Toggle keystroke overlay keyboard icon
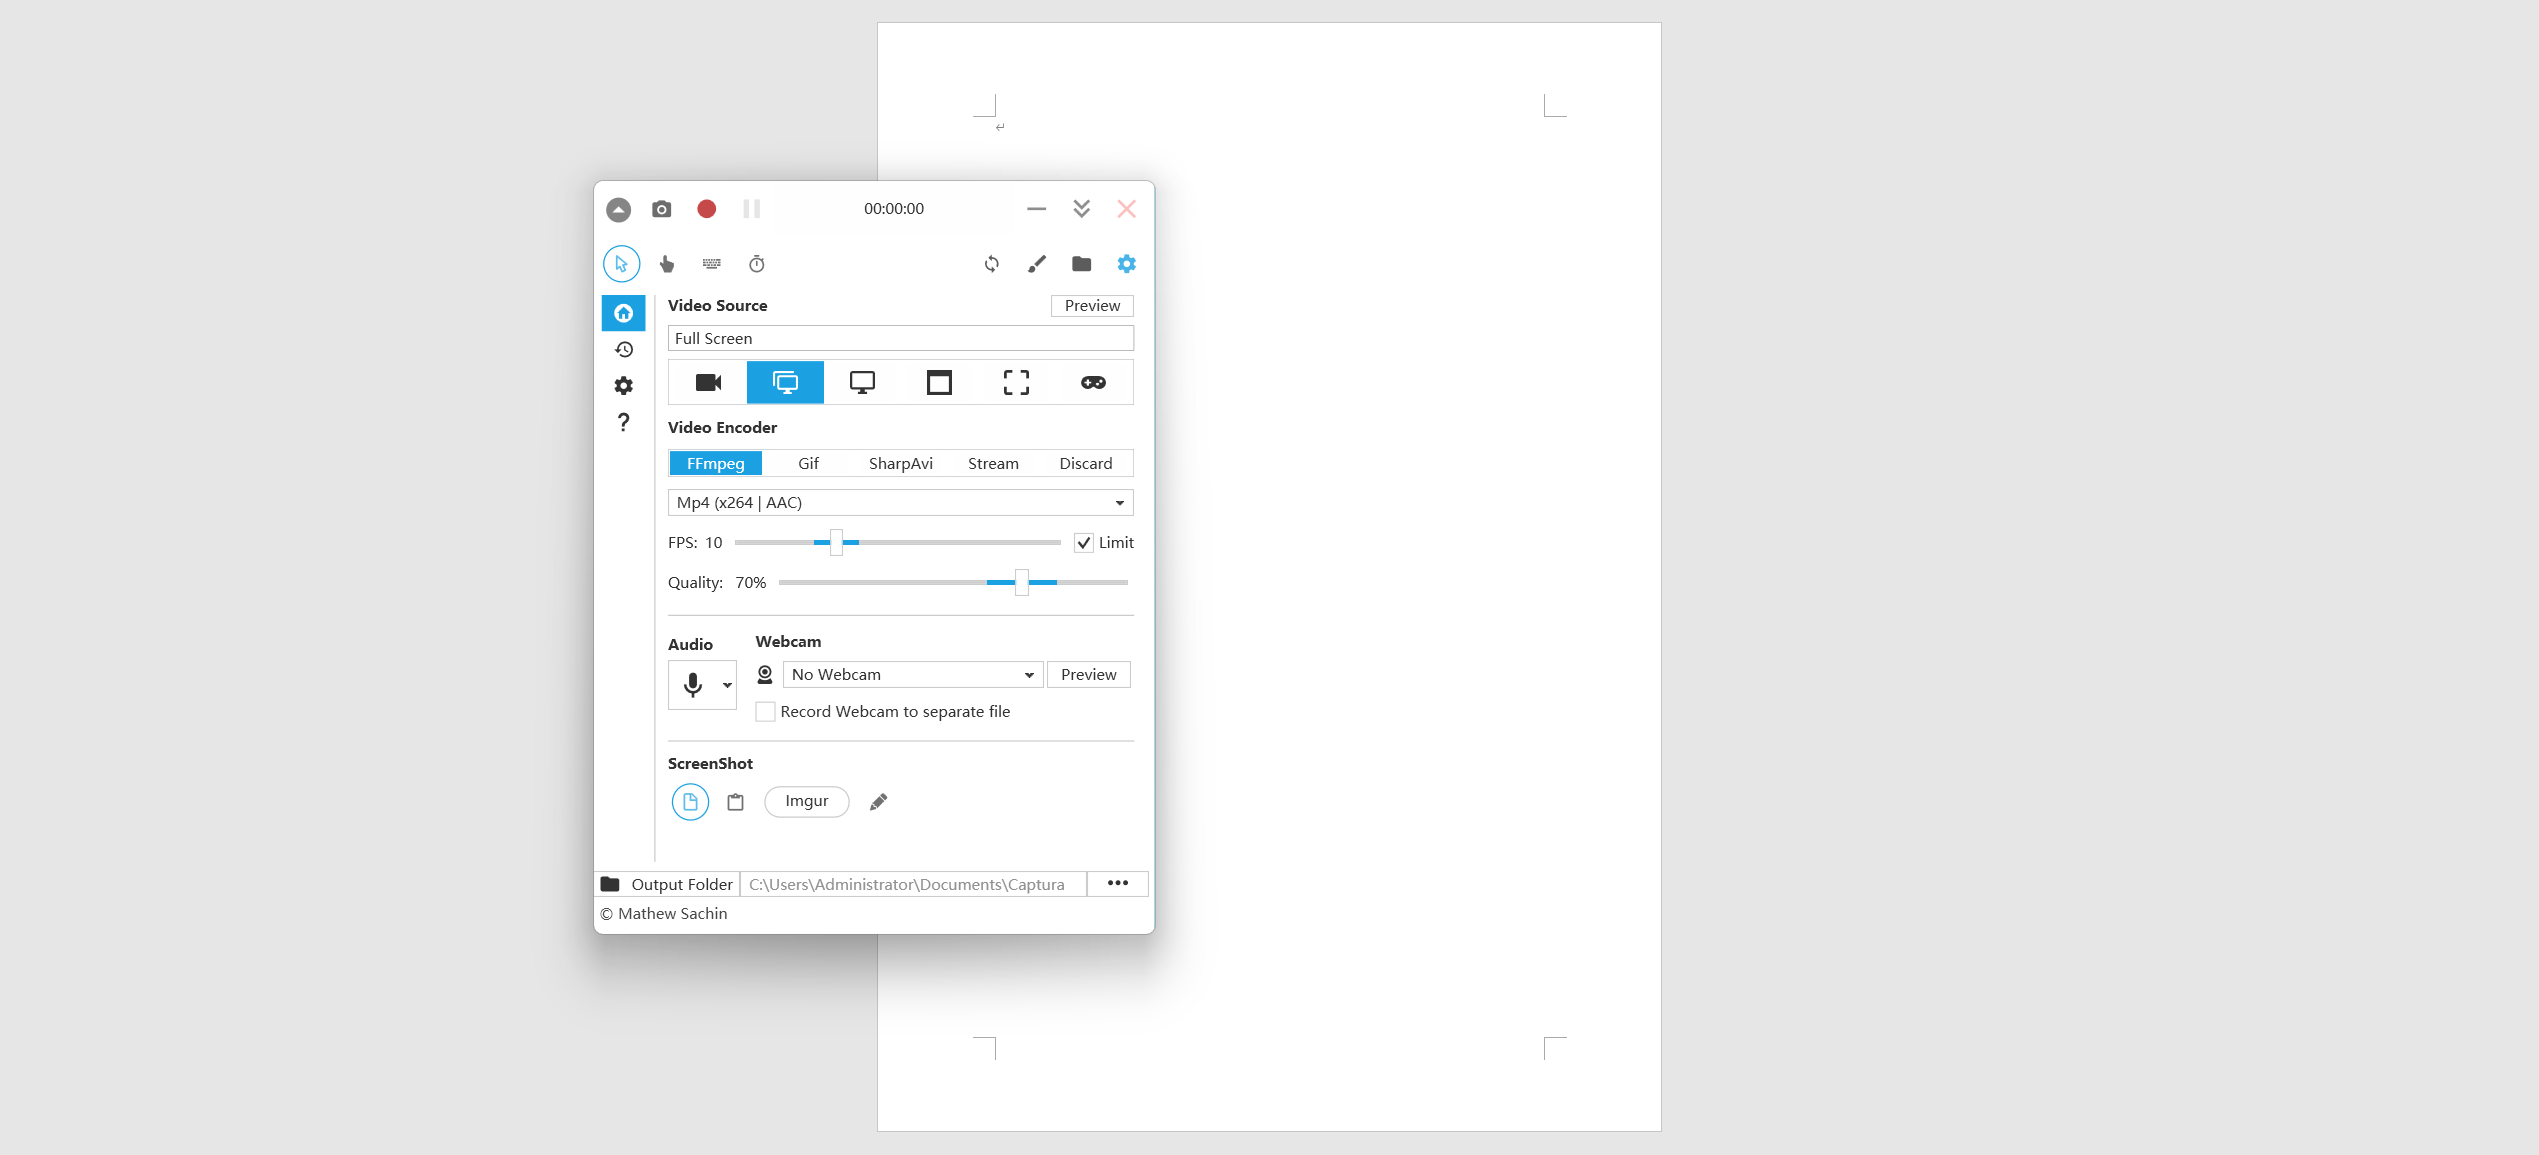The height and width of the screenshot is (1155, 2539). pos(711,264)
